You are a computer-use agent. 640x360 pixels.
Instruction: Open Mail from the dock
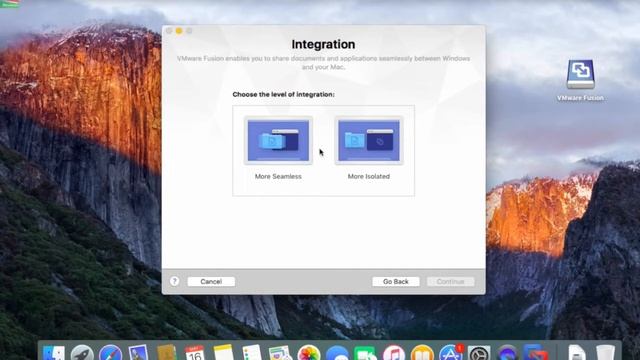[138, 353]
